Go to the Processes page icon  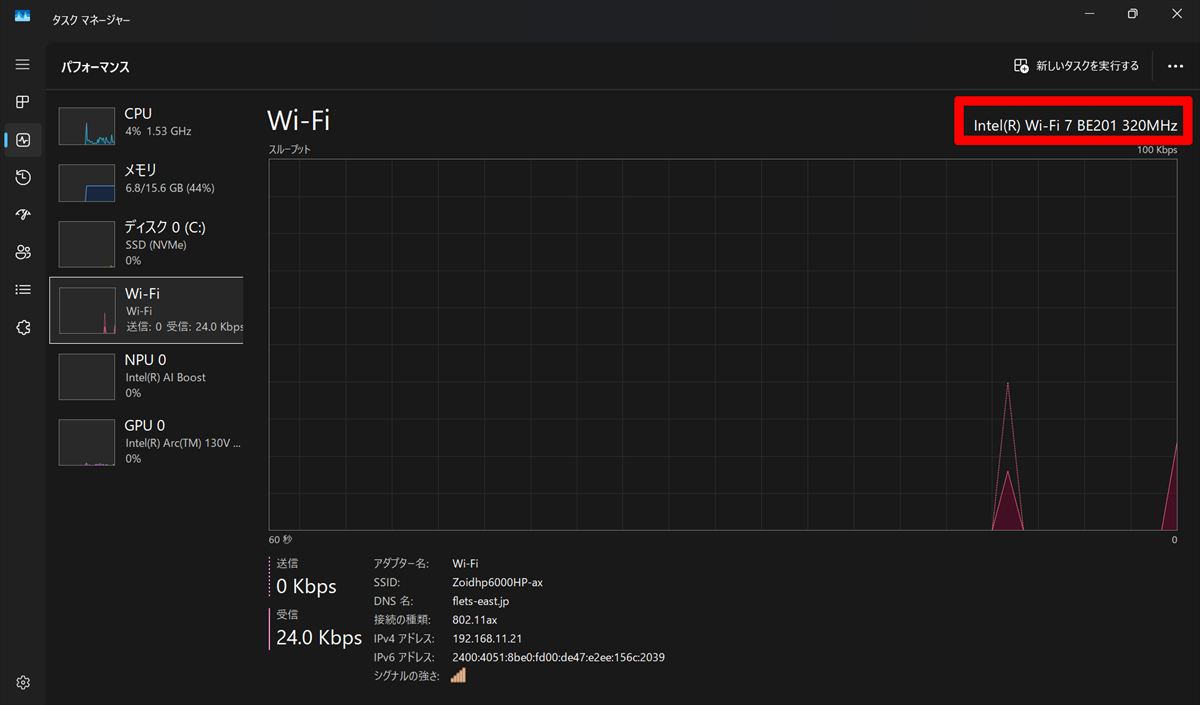point(23,102)
